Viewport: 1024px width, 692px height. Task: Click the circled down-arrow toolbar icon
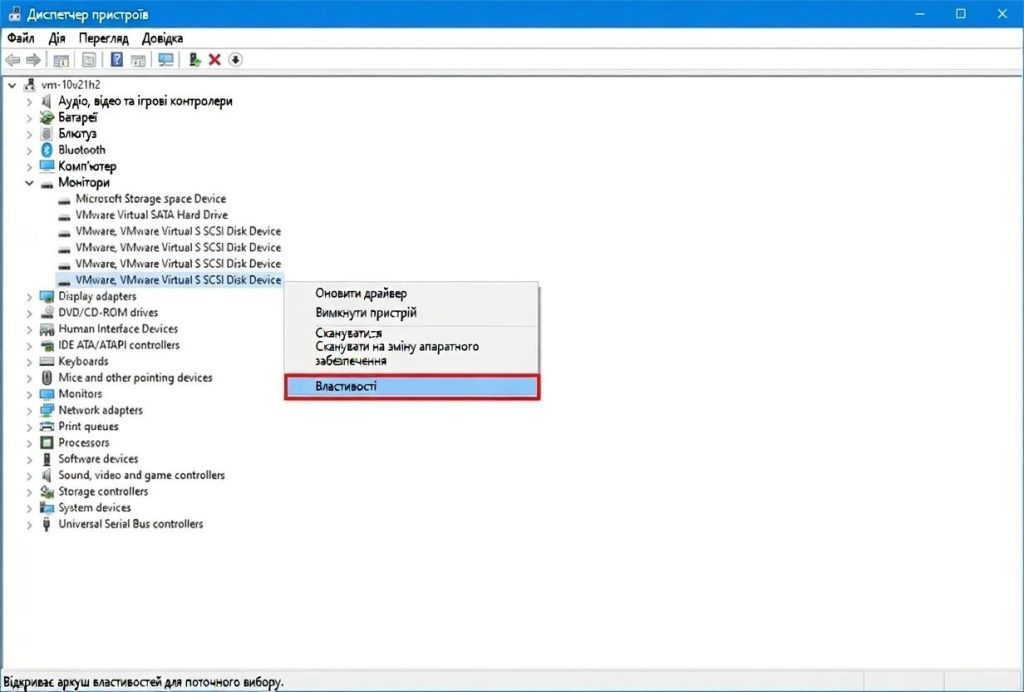(235, 60)
